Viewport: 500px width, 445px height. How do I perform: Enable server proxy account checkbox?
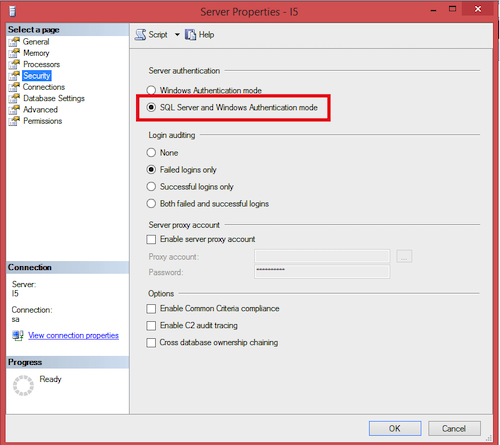click(x=151, y=239)
